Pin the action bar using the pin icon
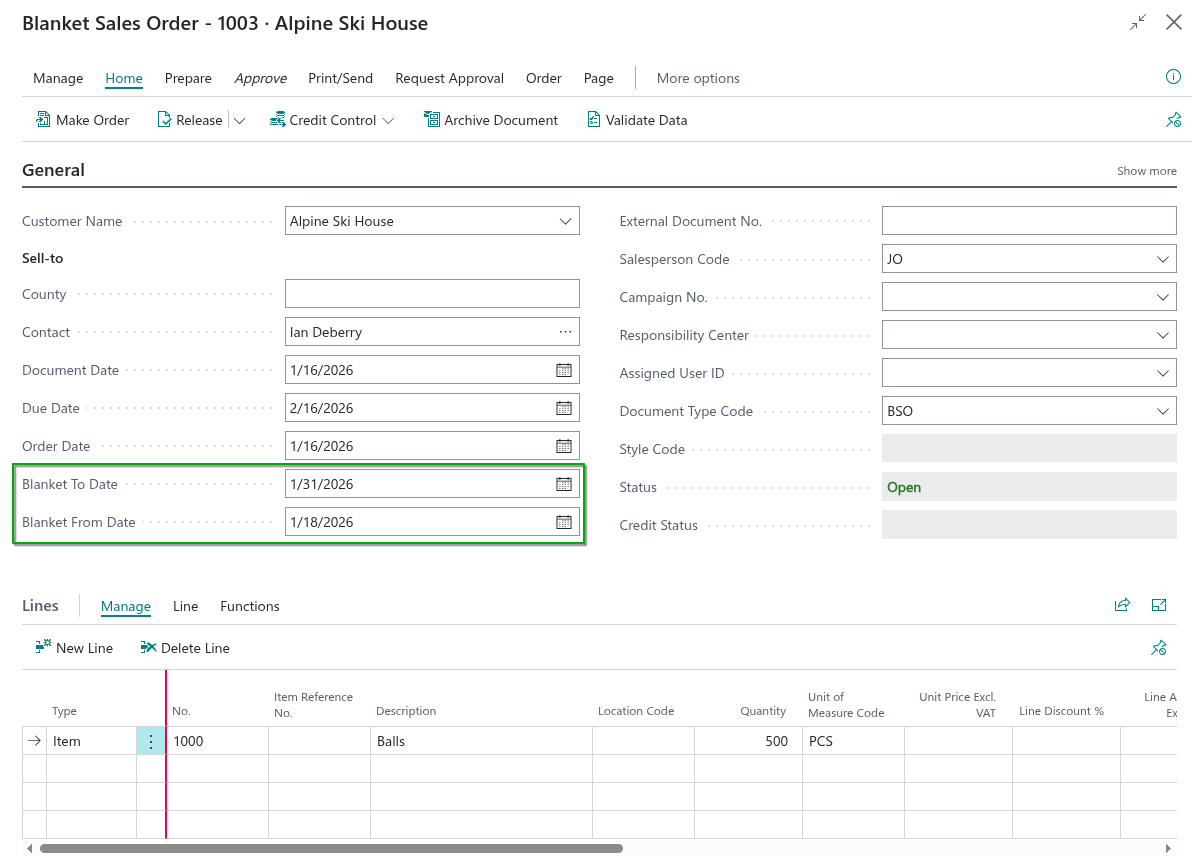This screenshot has width=1196, height=860. (x=1174, y=120)
